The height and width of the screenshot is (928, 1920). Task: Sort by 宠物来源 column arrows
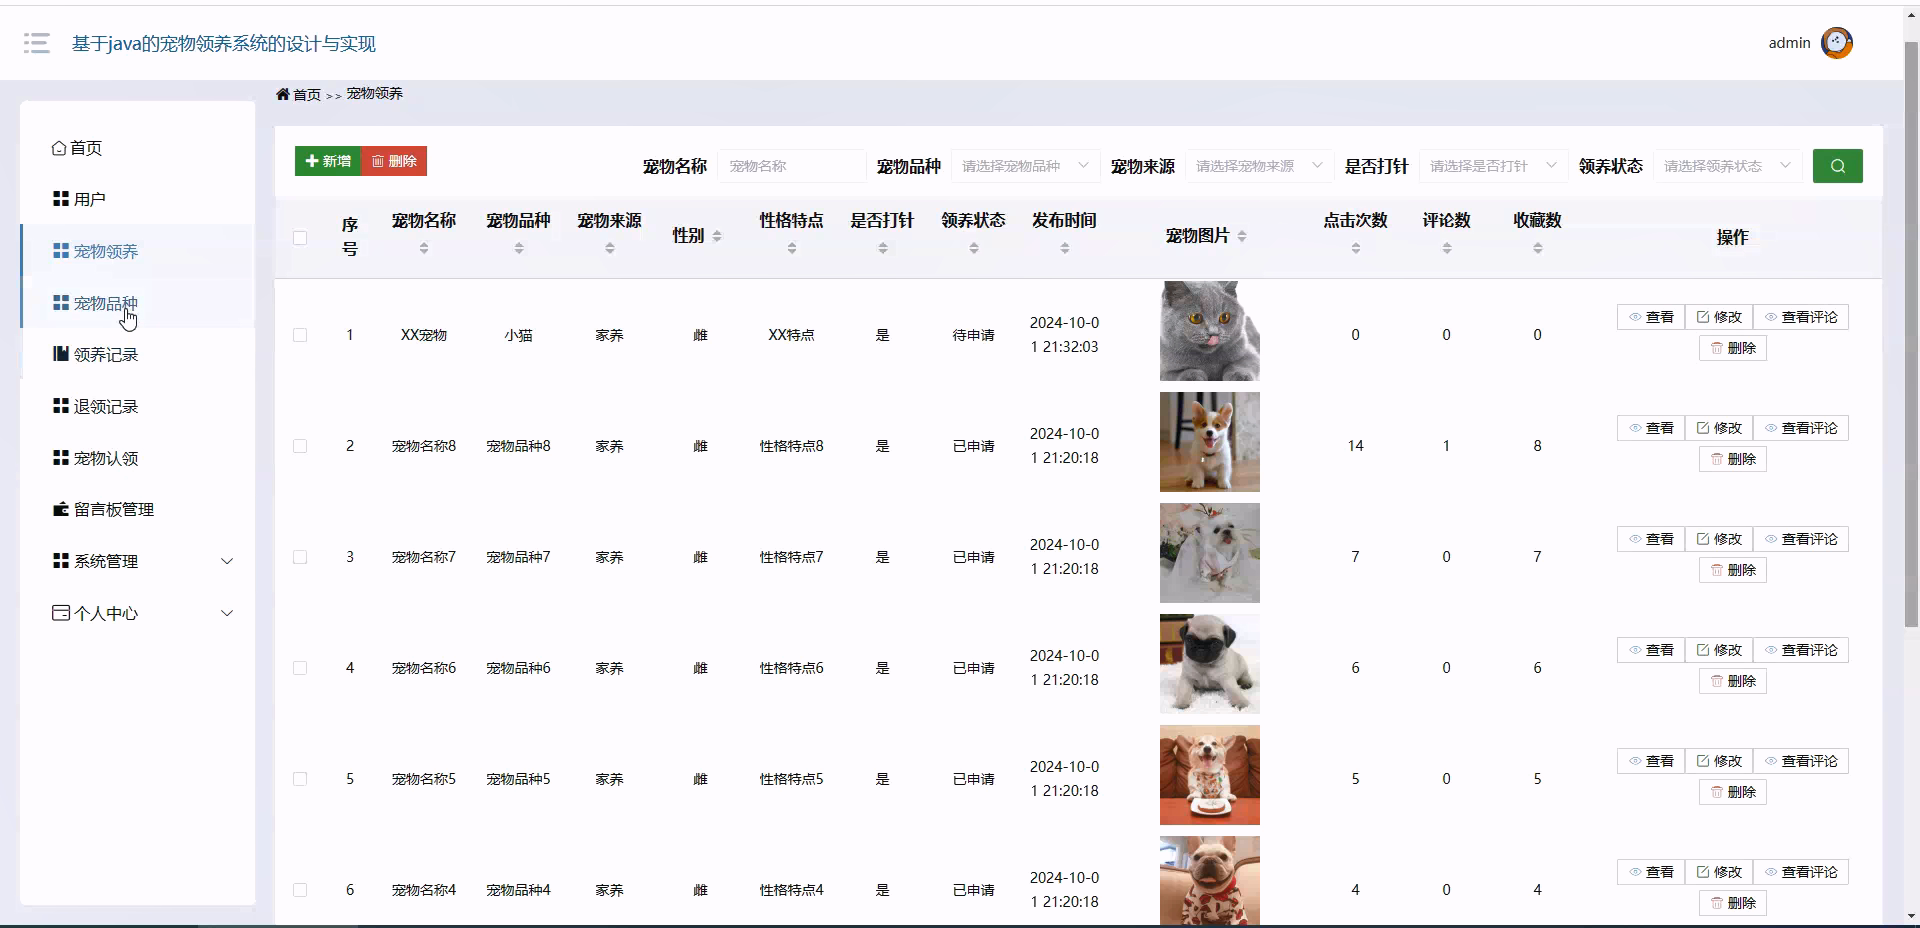point(610,248)
